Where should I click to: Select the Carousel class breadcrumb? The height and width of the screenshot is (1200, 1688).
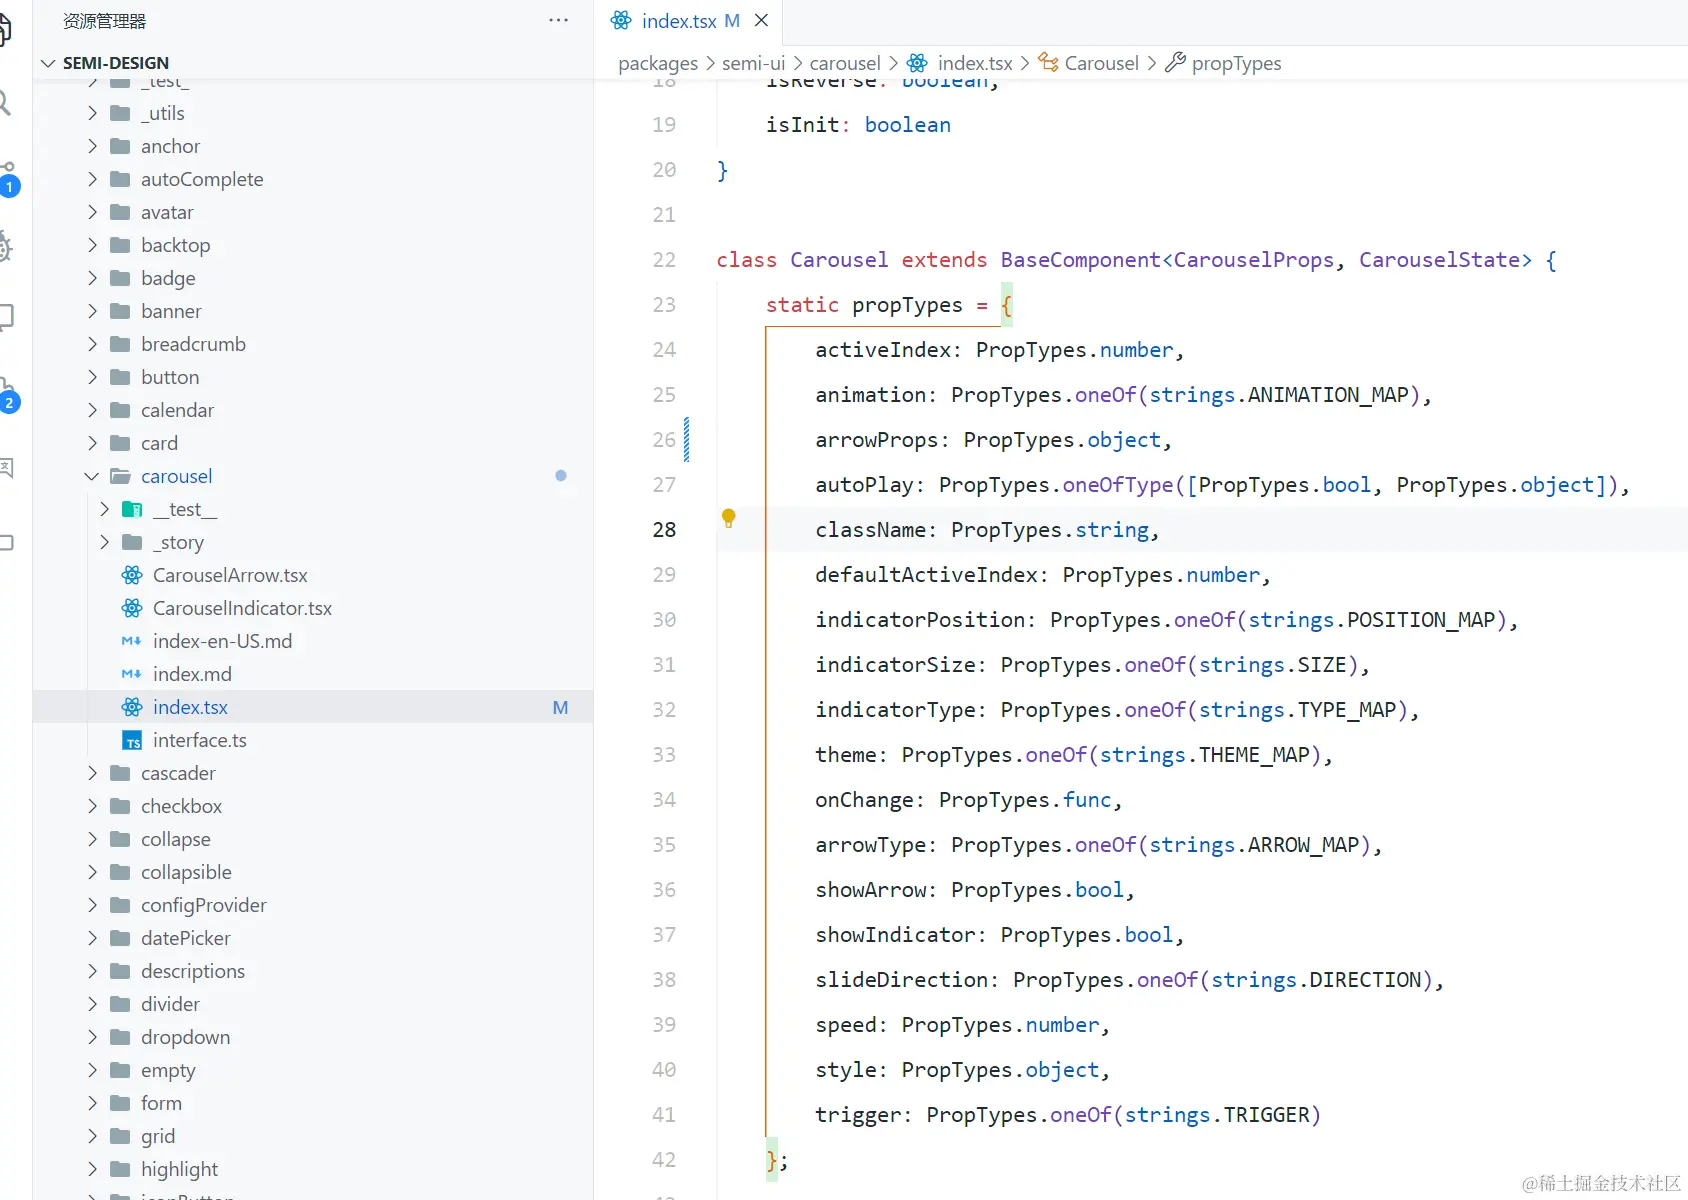click(x=1102, y=63)
